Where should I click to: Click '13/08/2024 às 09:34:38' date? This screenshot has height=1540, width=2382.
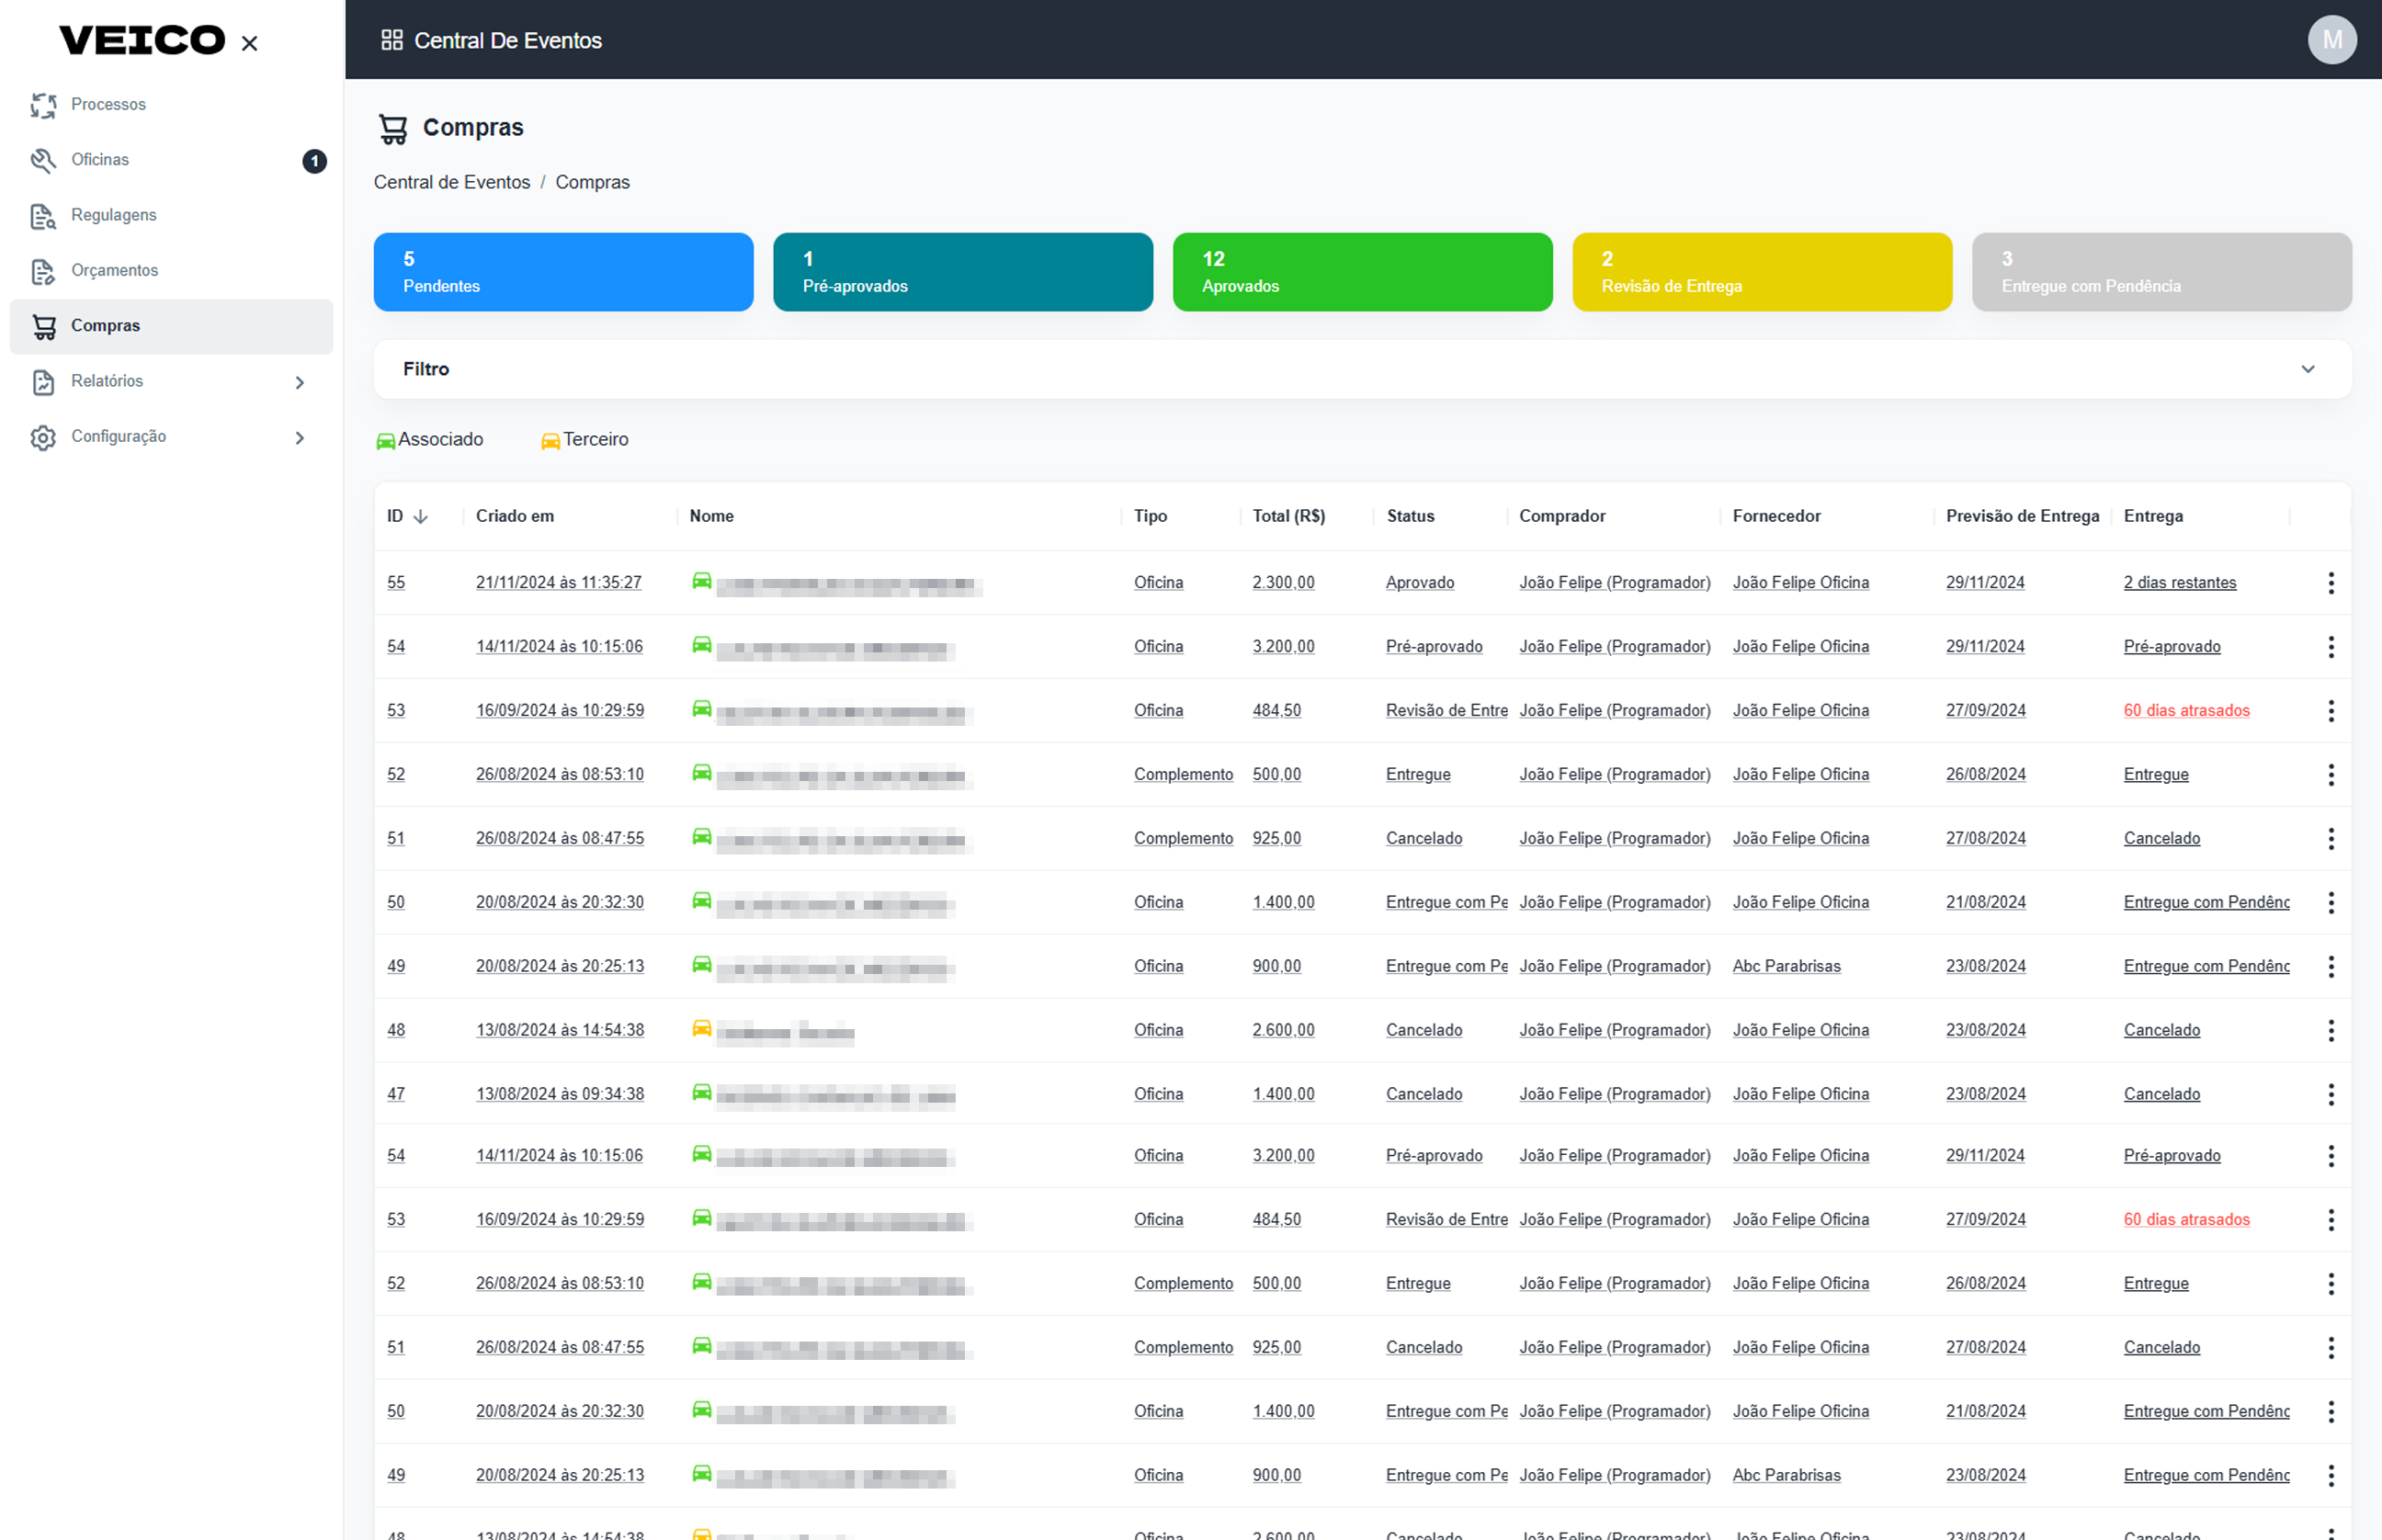pos(560,1094)
